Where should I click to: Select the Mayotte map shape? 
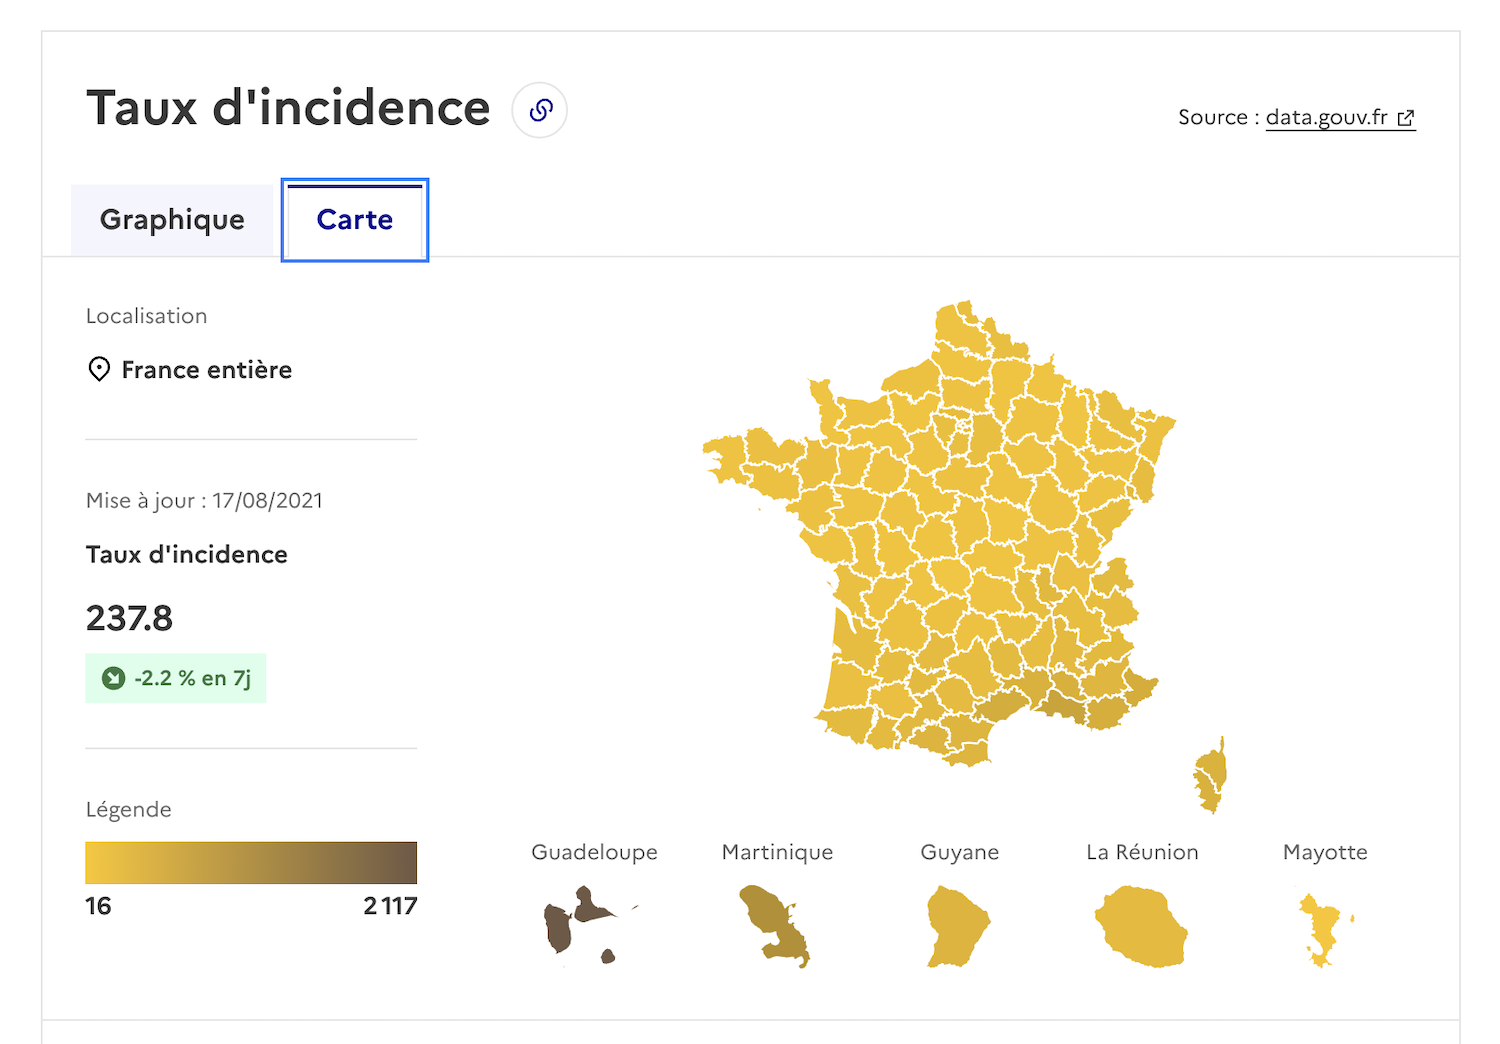1324,930
